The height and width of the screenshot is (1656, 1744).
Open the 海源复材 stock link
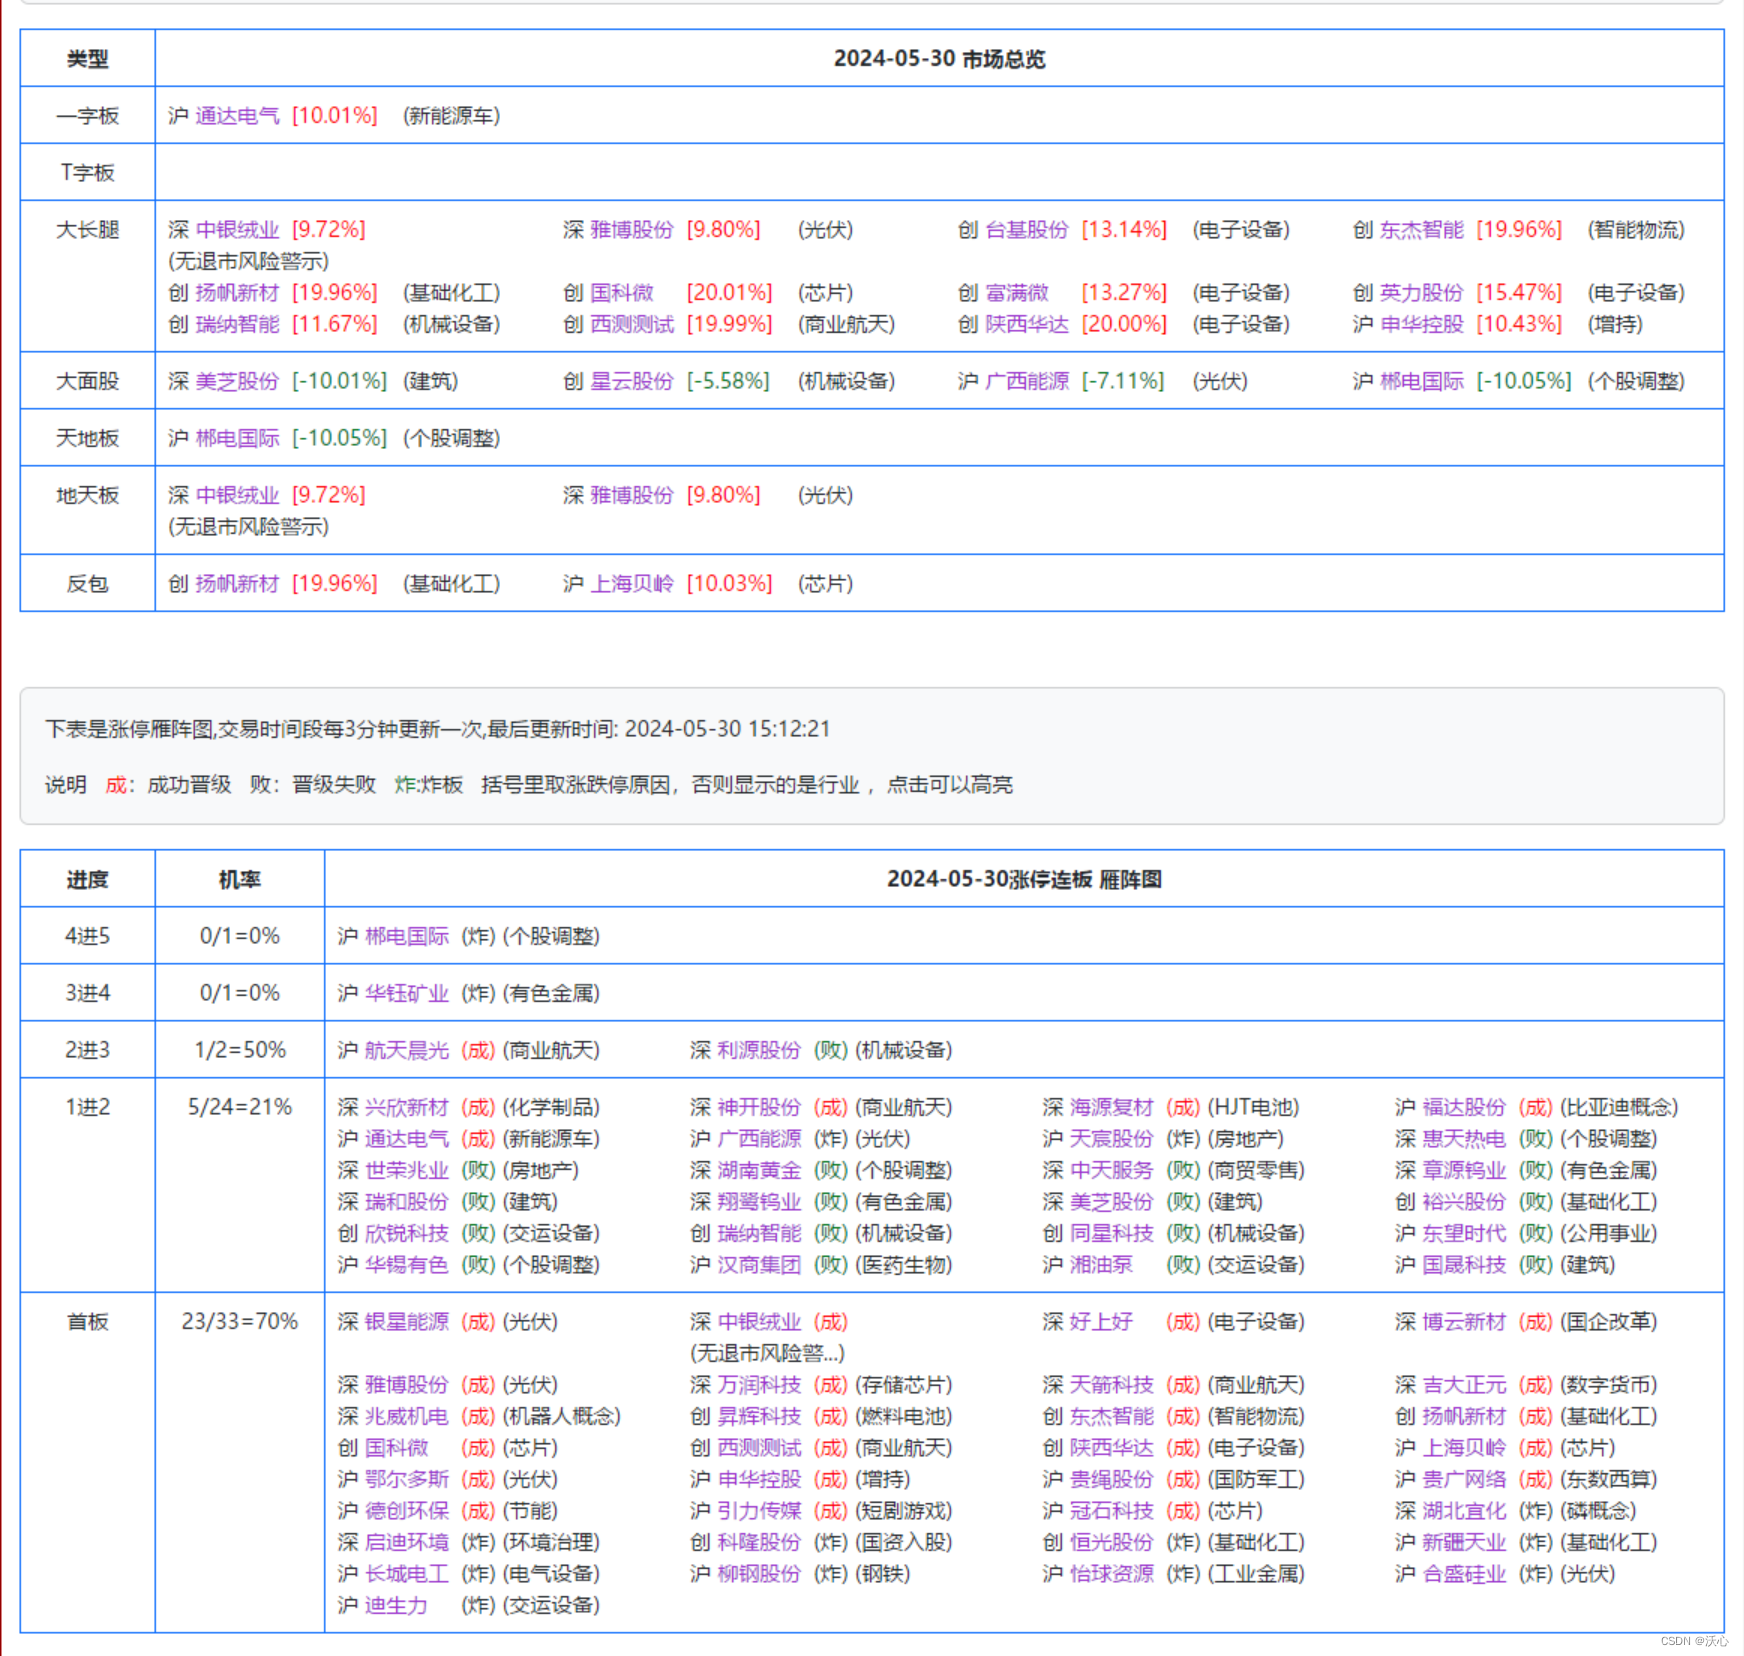[1112, 1108]
